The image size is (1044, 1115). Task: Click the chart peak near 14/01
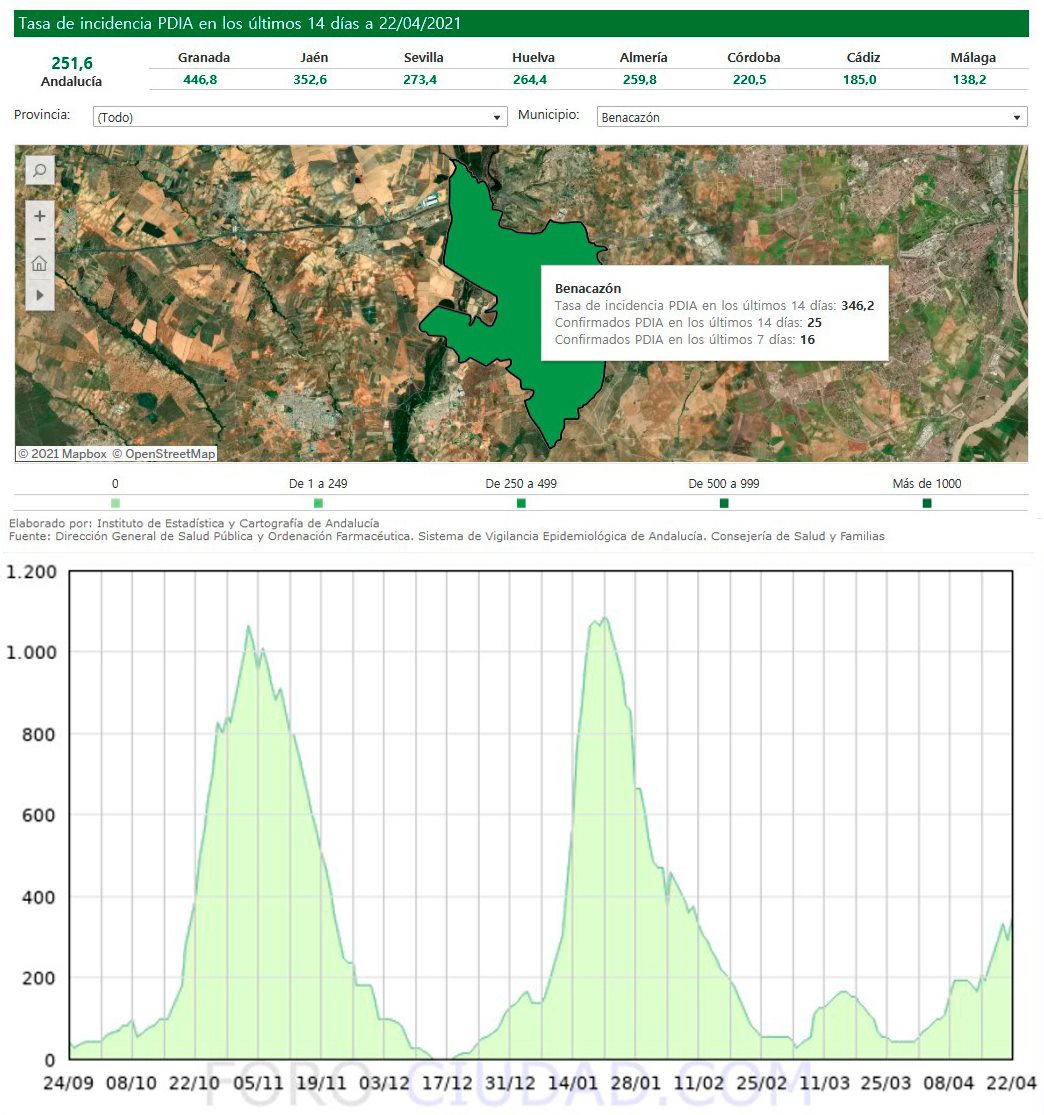click(x=603, y=620)
